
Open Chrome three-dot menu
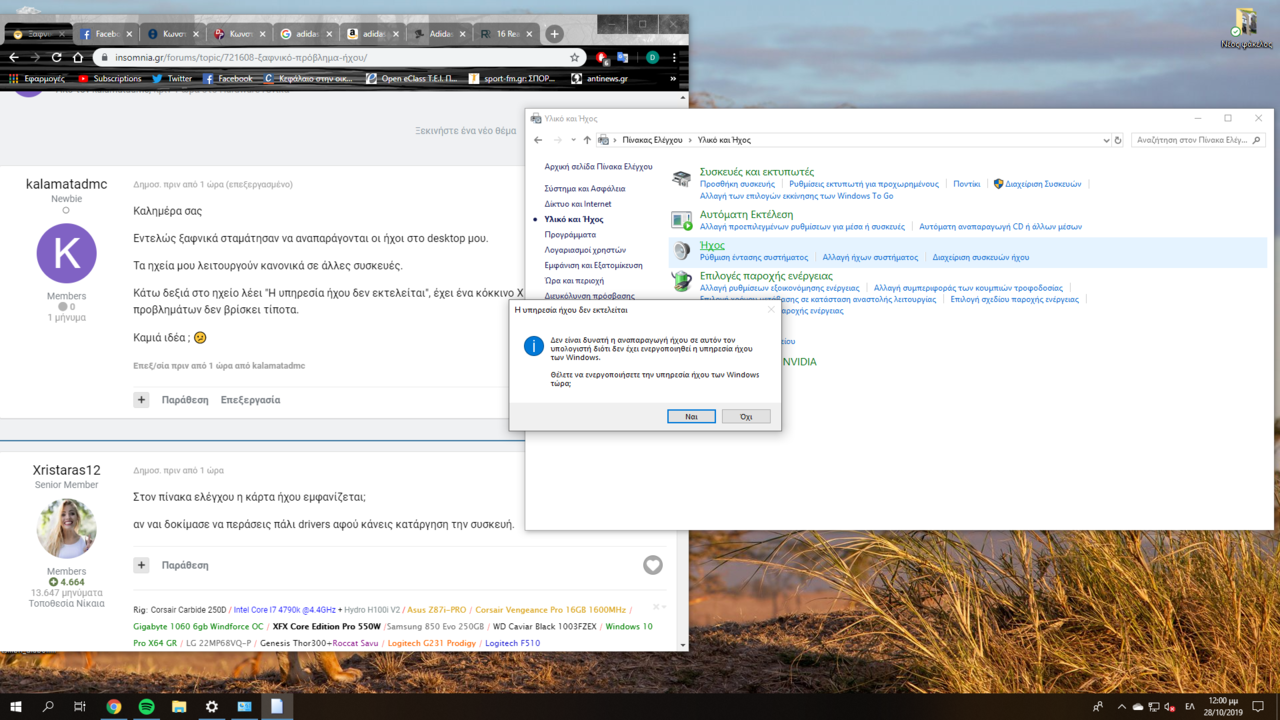click(674, 57)
